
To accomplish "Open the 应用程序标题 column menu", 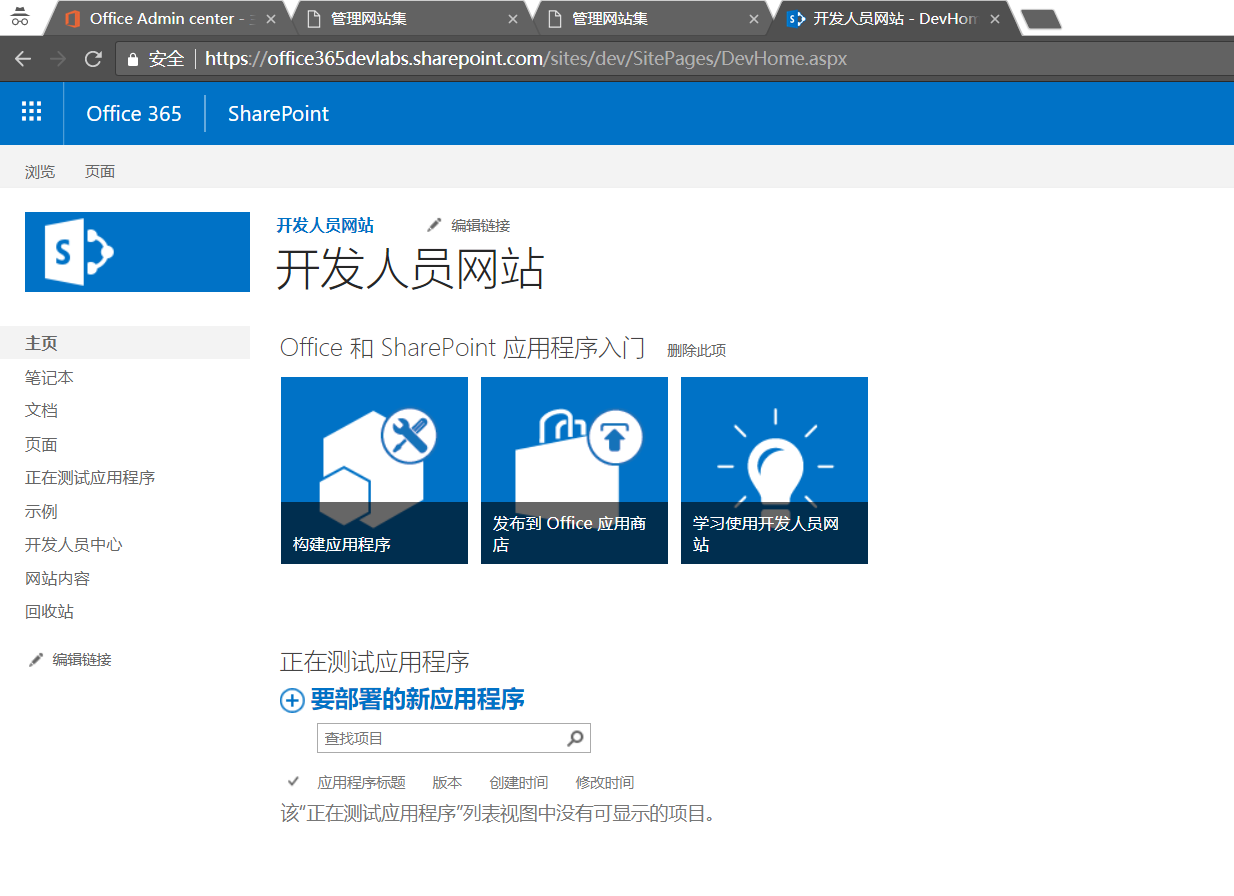I will (x=361, y=782).
